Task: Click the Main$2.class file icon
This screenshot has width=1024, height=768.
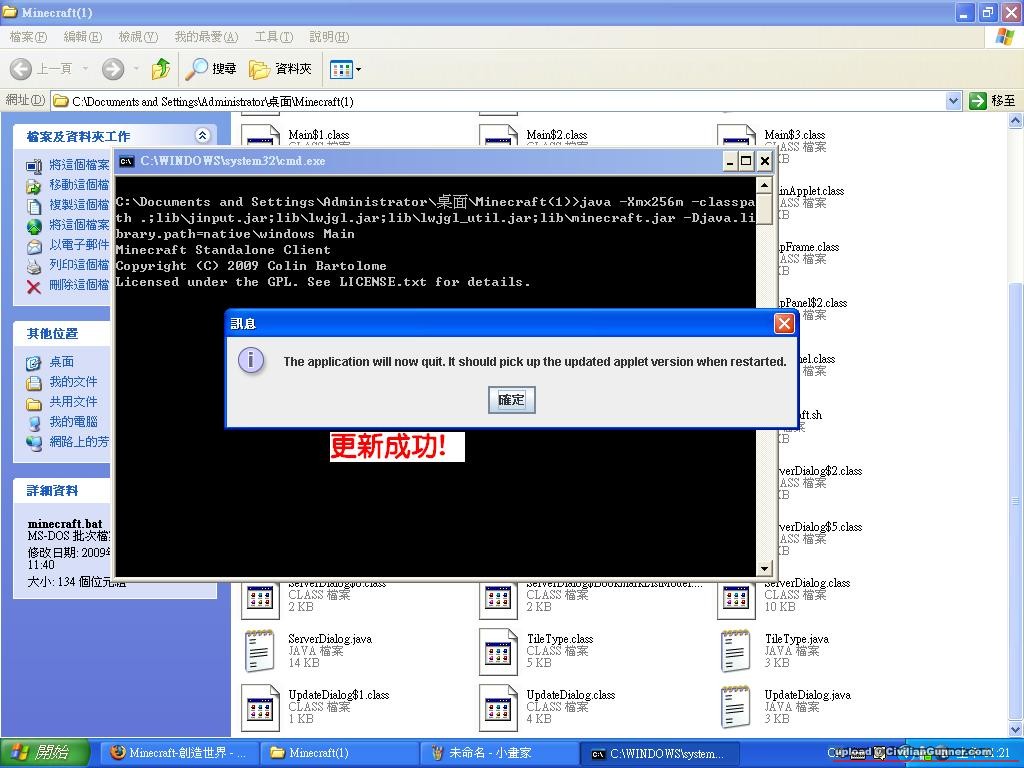Action: [498, 138]
